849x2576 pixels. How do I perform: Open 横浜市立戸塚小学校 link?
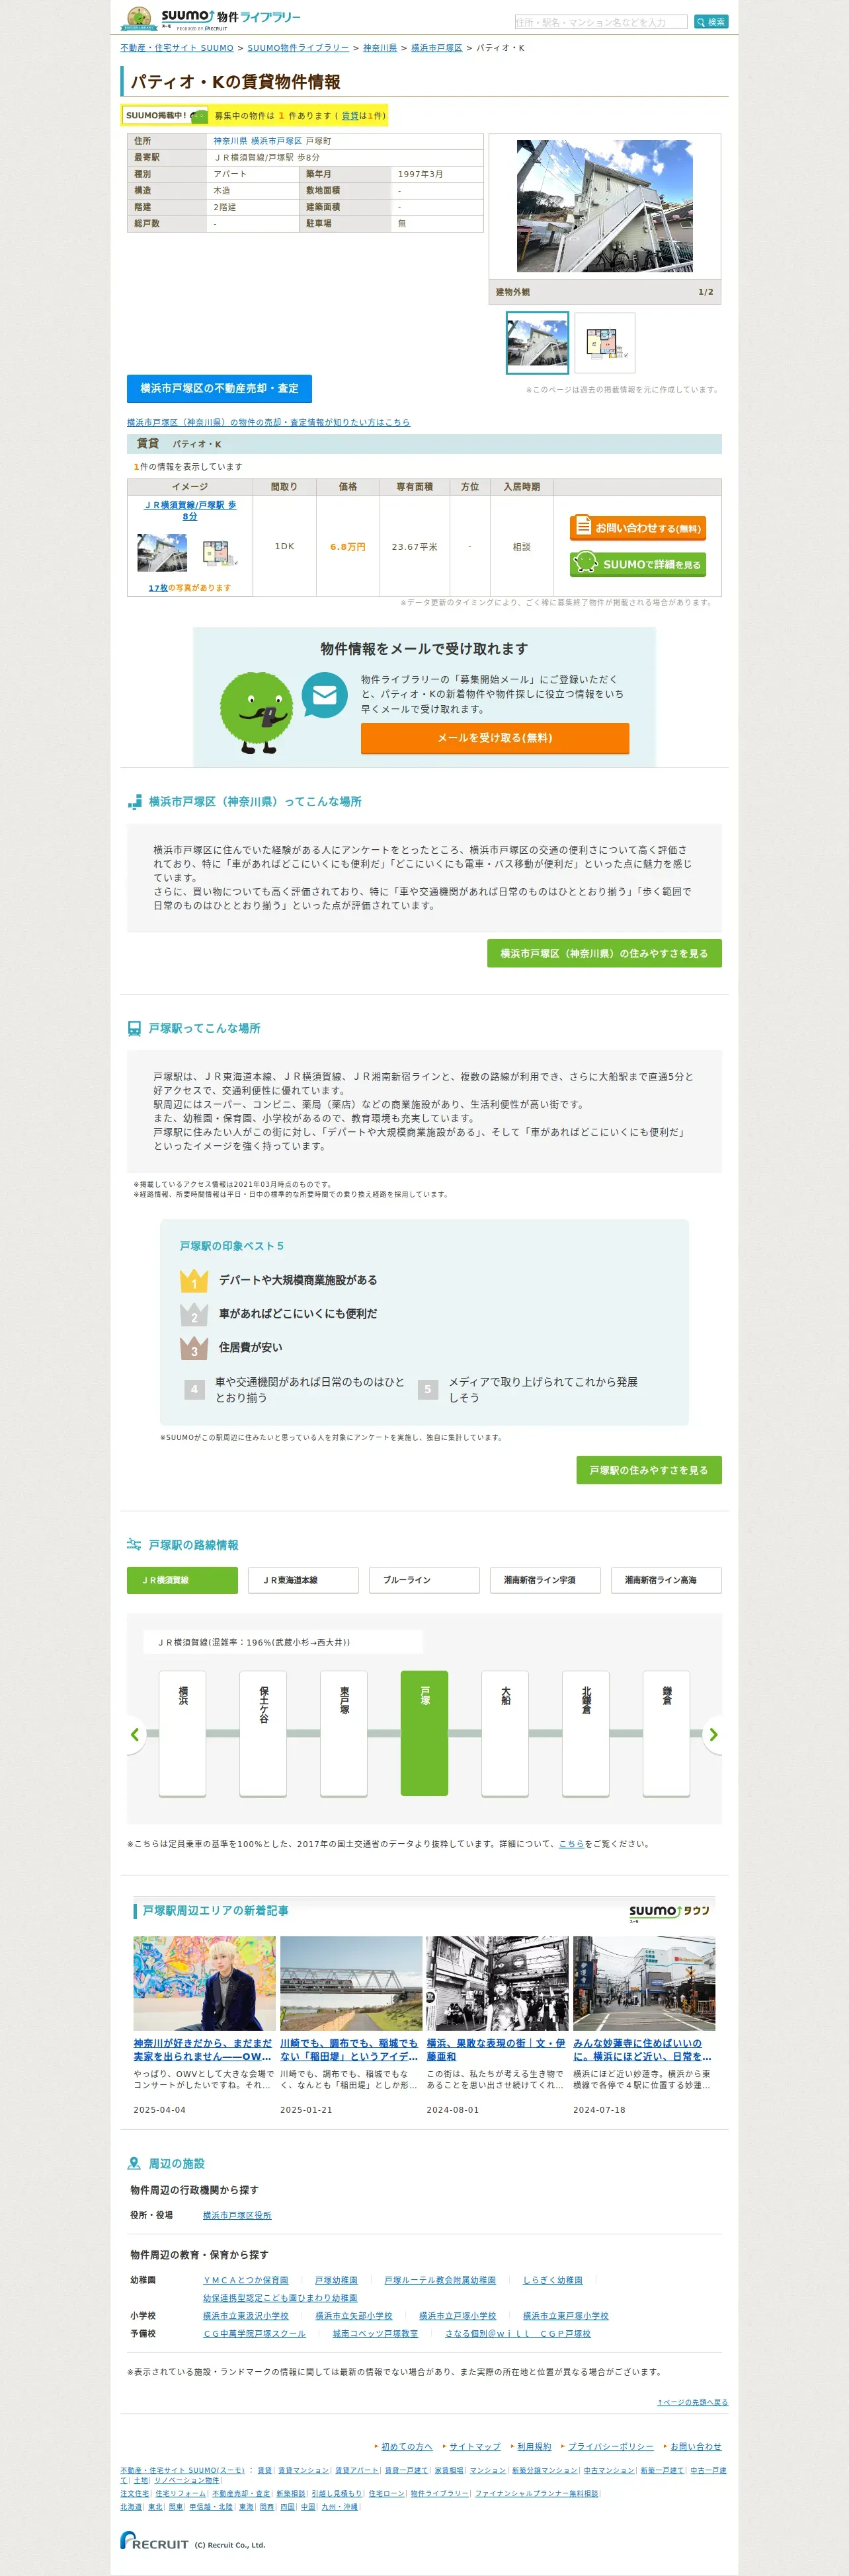[x=458, y=2316]
